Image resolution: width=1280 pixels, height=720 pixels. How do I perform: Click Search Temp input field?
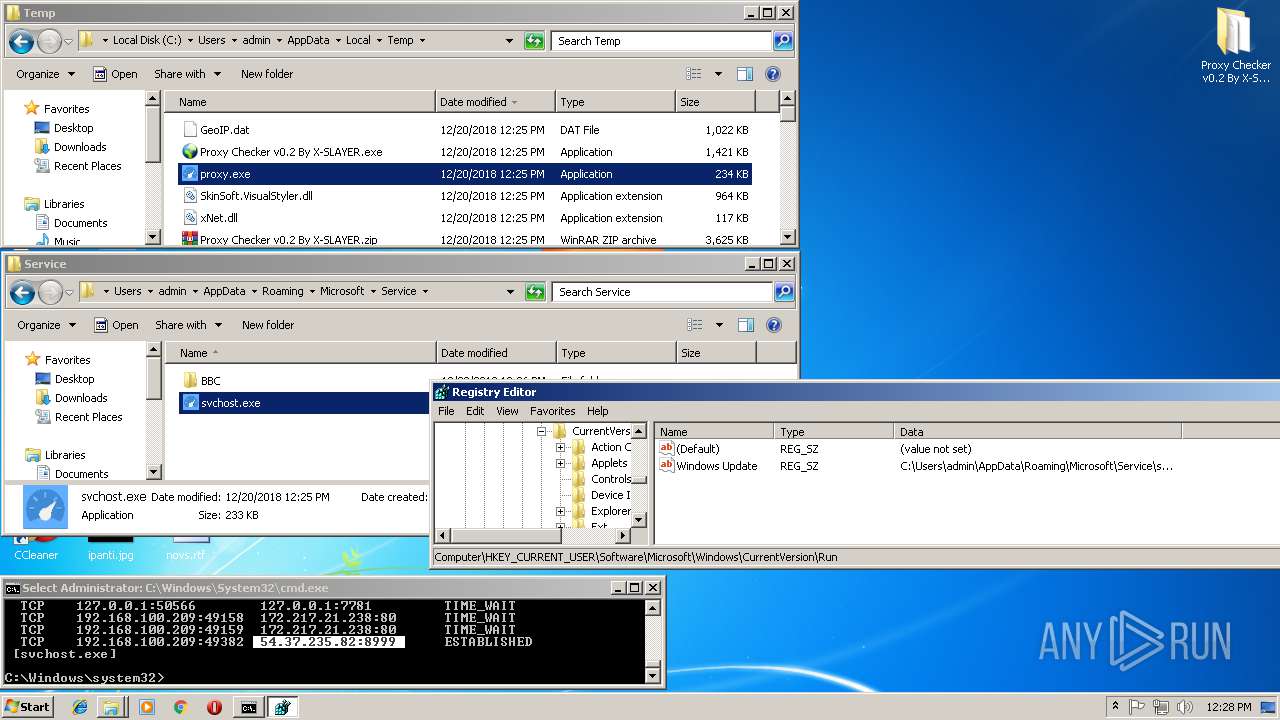coord(661,41)
